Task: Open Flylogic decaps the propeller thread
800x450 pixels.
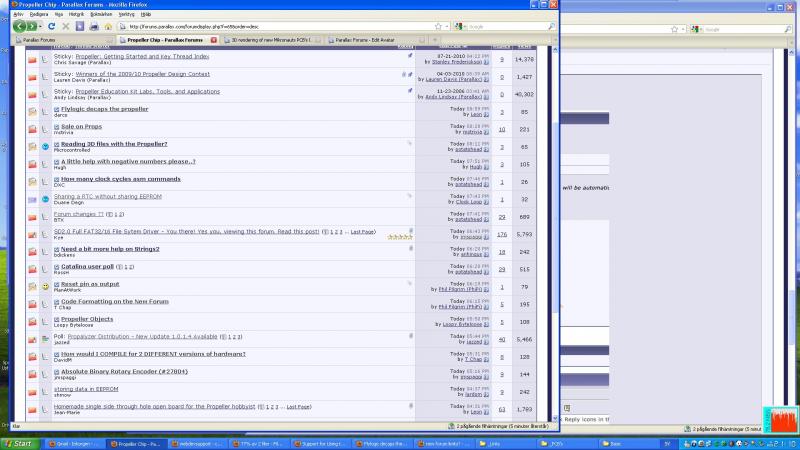Action: pyautogui.click(x=105, y=109)
